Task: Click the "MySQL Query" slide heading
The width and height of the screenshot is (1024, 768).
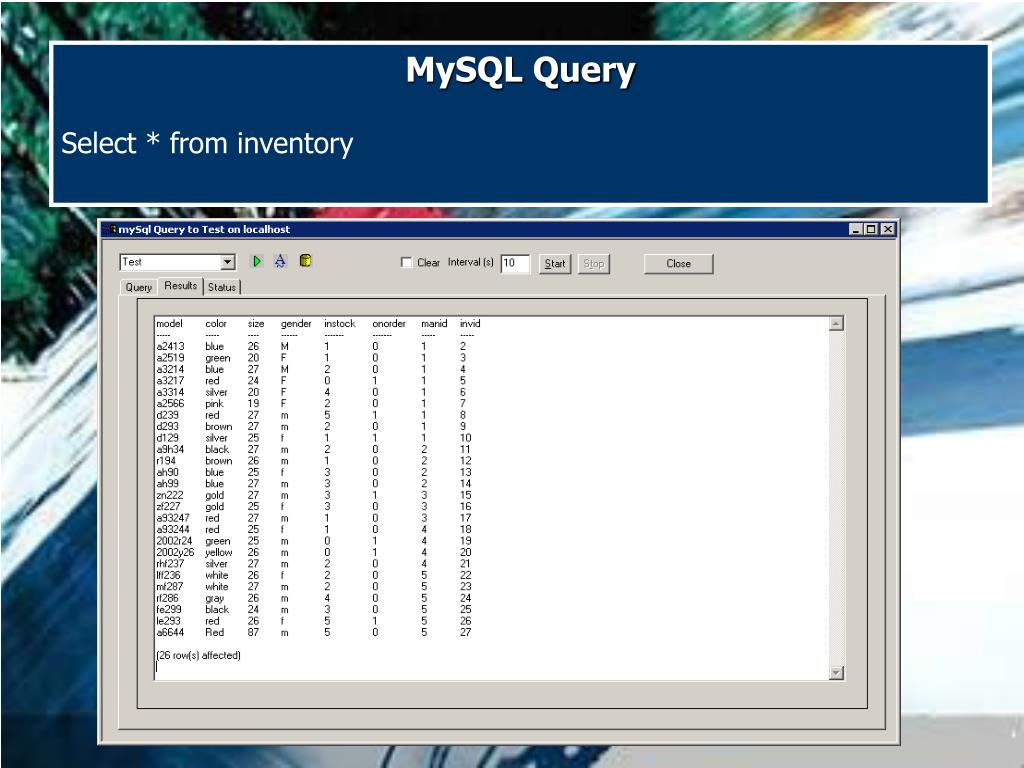Action: click(x=520, y=71)
